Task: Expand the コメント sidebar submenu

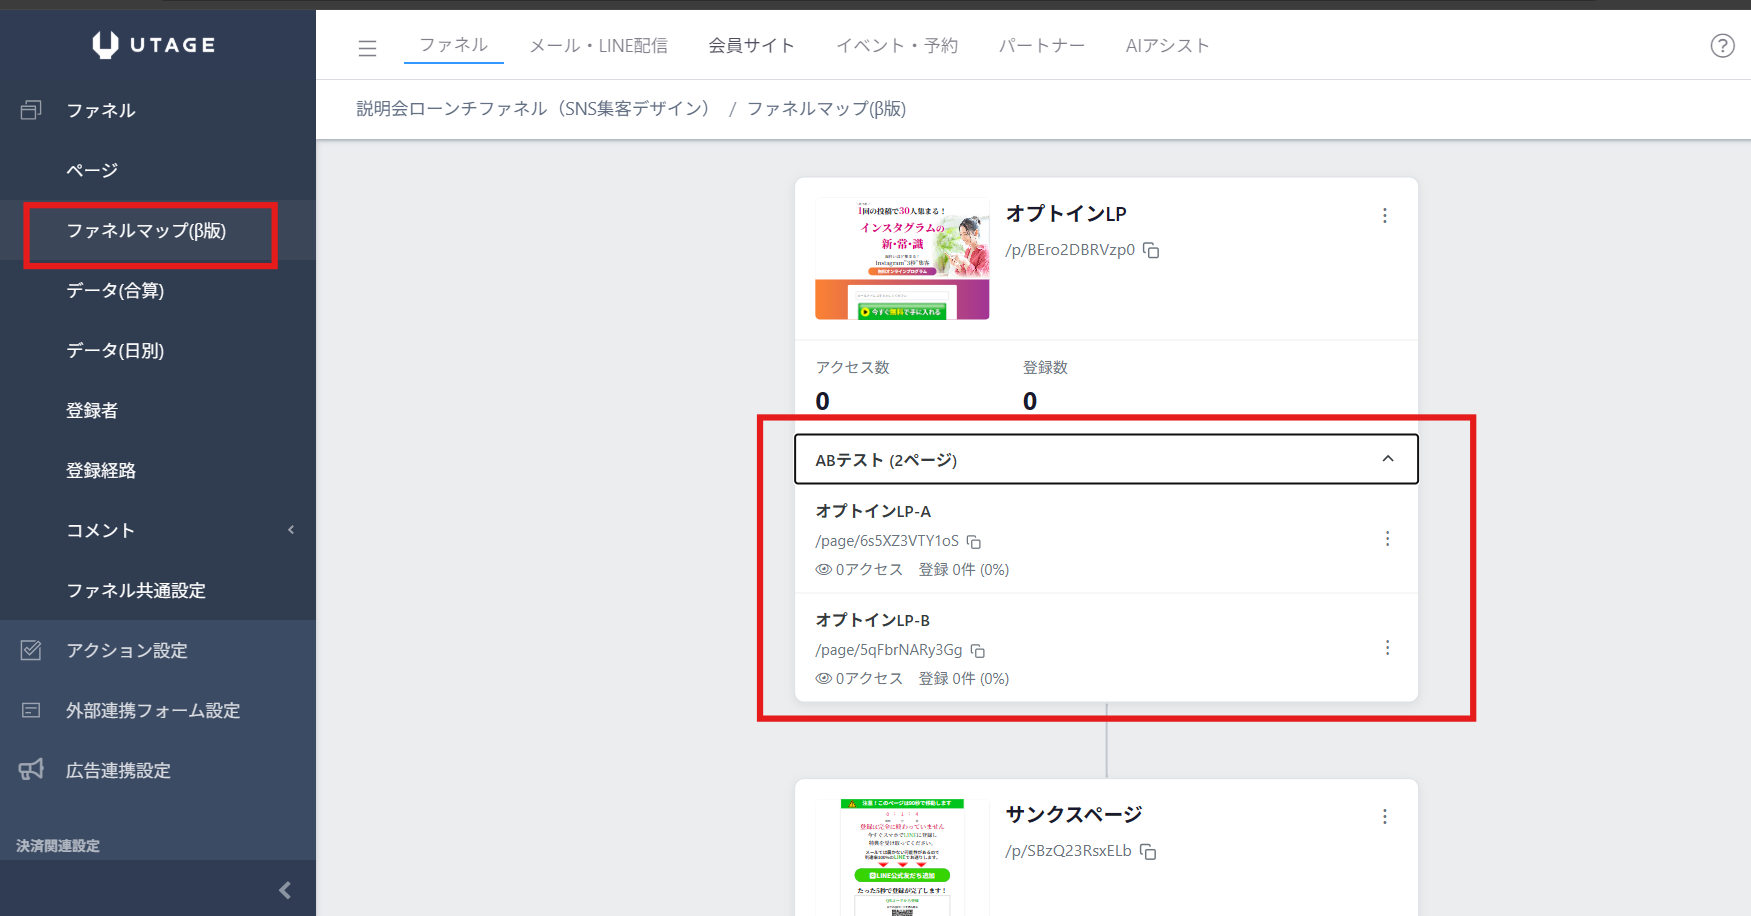Action: pyautogui.click(x=291, y=530)
